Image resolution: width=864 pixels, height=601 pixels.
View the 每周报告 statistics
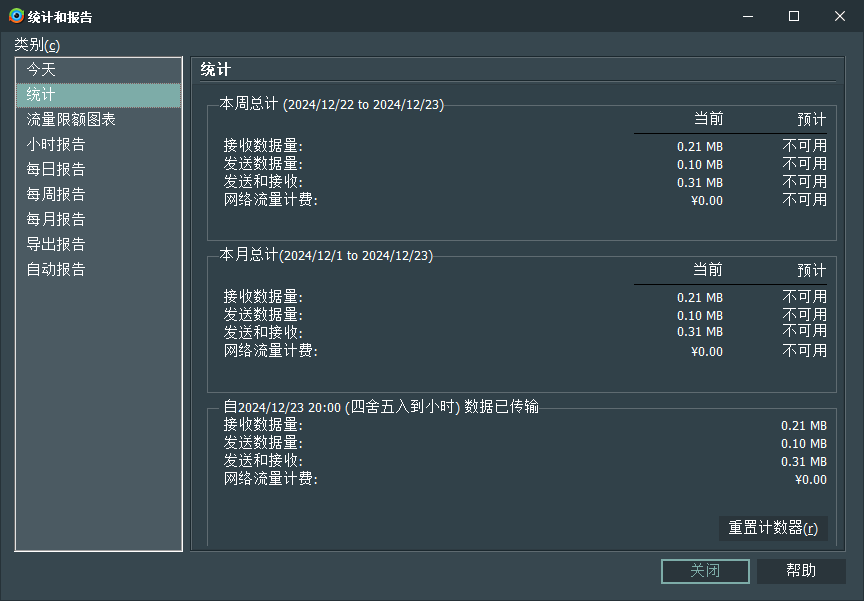55,194
